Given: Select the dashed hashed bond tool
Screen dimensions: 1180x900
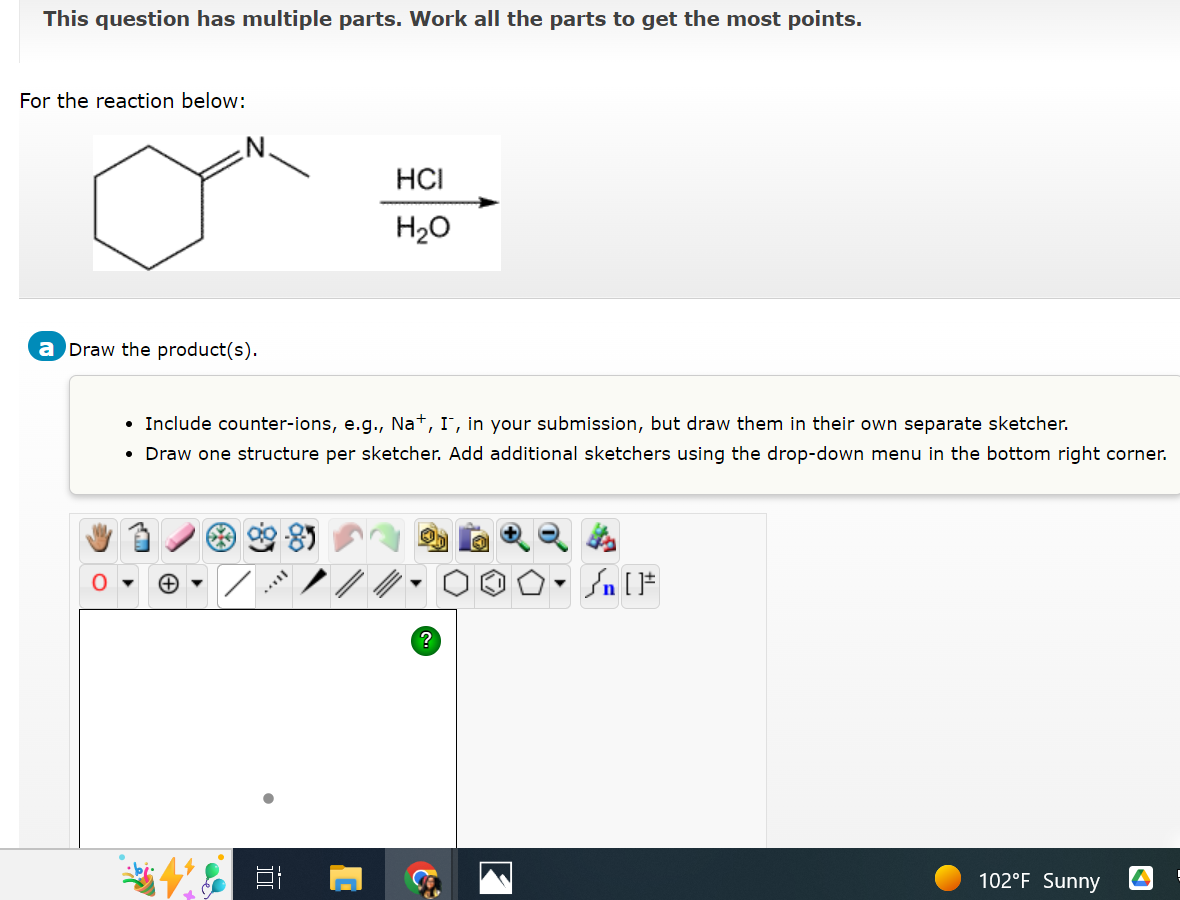Looking at the screenshot, I should [276, 584].
